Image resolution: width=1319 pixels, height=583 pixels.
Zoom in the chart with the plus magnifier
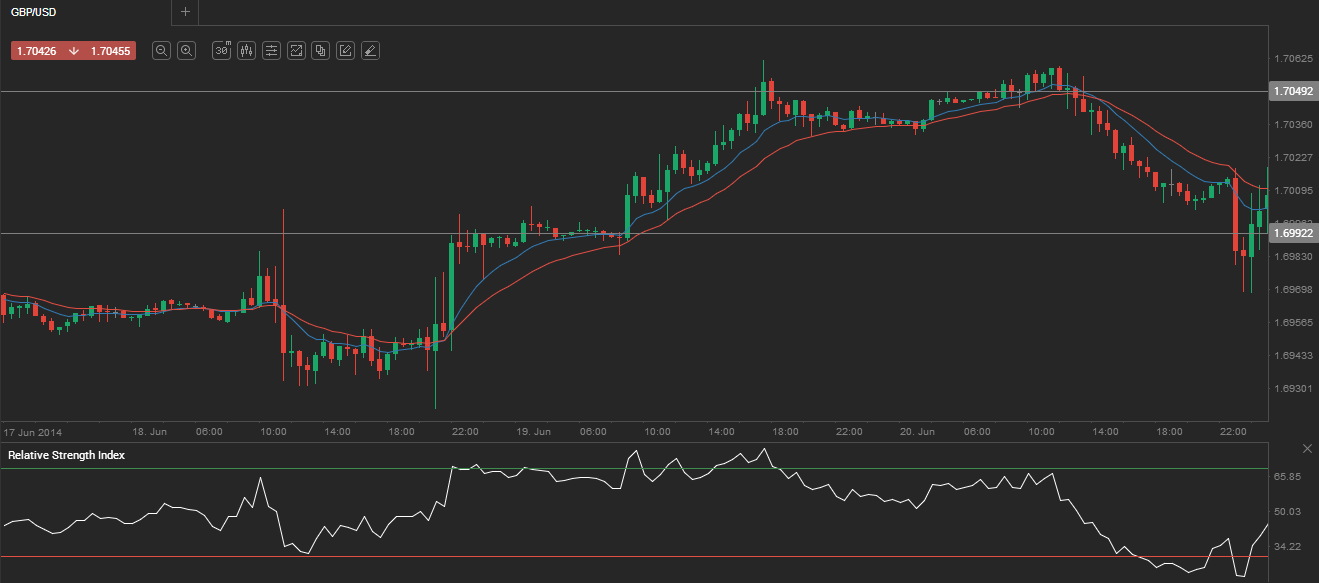point(186,50)
